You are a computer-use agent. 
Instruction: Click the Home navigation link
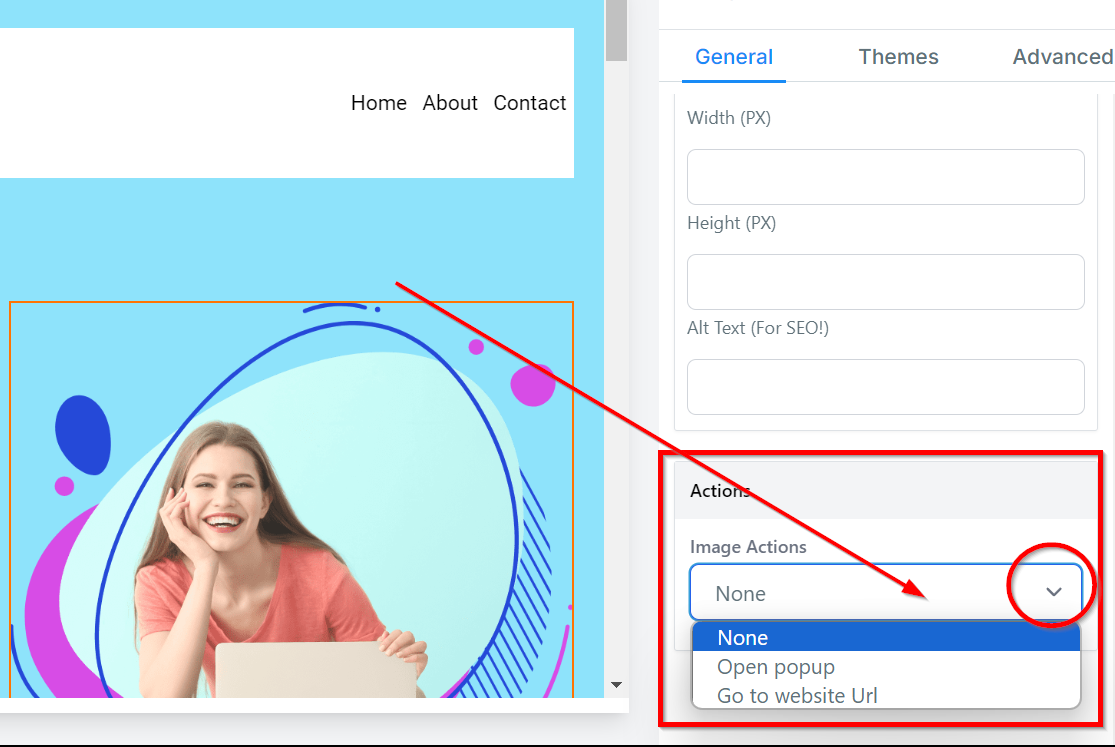tap(378, 103)
